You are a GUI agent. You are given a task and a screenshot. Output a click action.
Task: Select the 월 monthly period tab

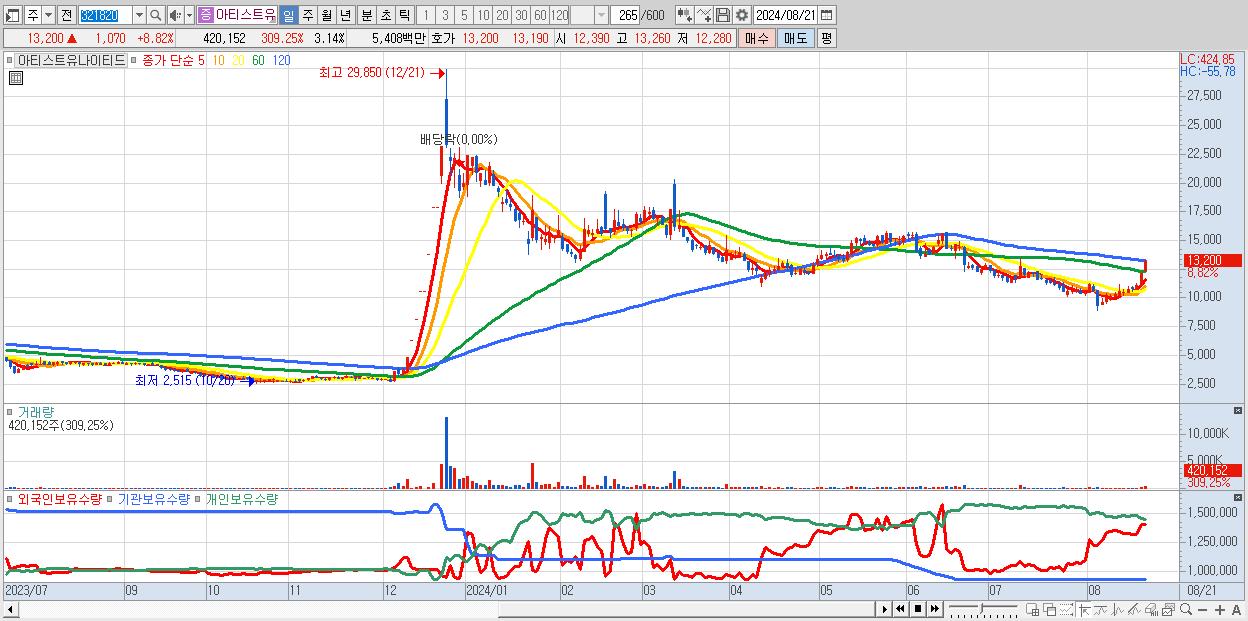coord(326,15)
